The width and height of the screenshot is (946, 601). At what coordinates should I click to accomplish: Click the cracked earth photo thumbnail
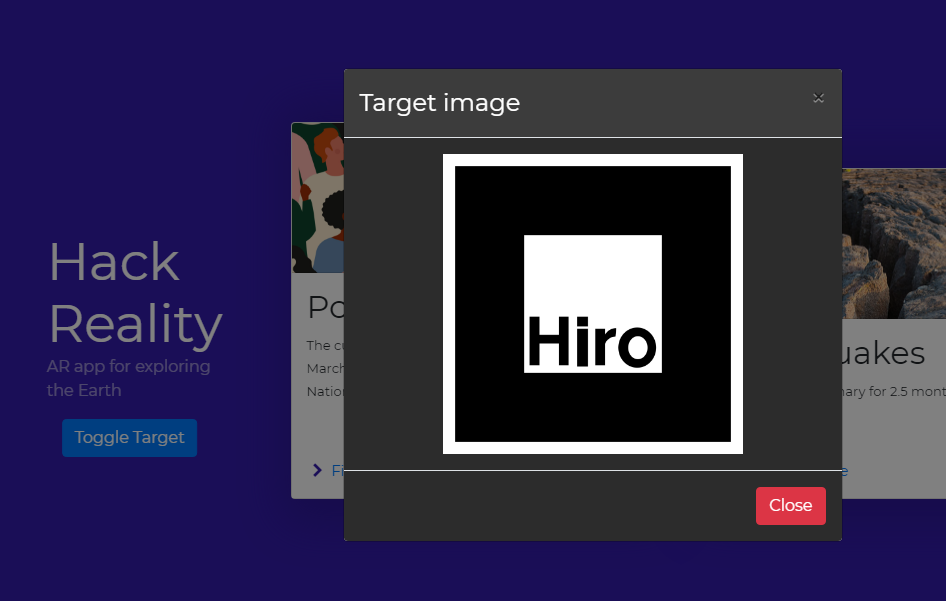click(894, 244)
